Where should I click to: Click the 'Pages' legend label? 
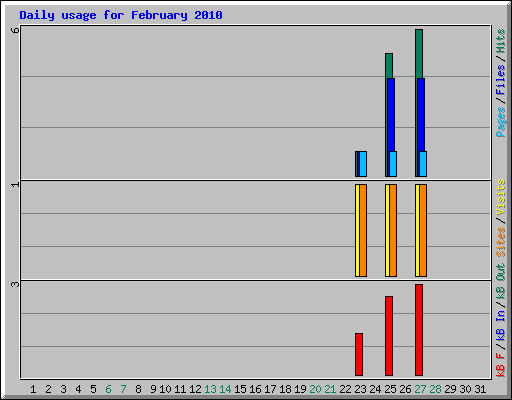pos(501,122)
